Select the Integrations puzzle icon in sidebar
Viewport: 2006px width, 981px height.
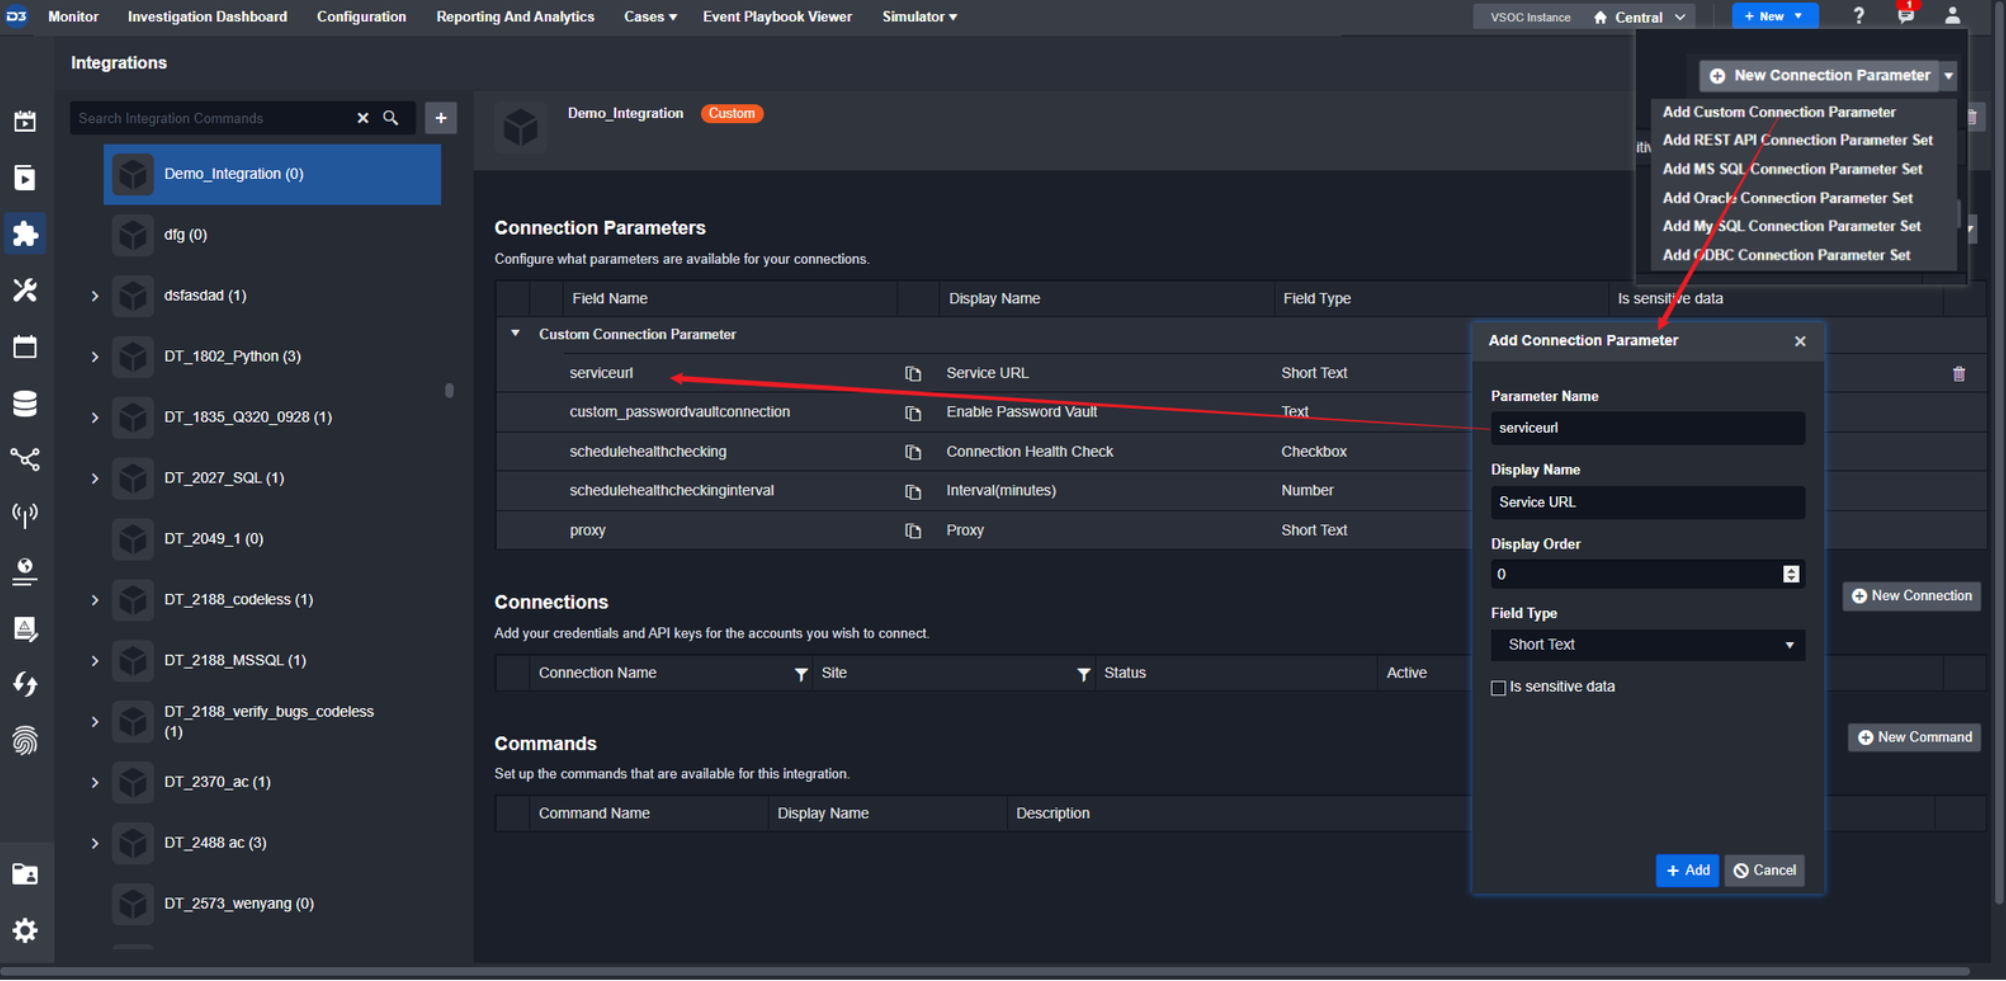pos(25,234)
